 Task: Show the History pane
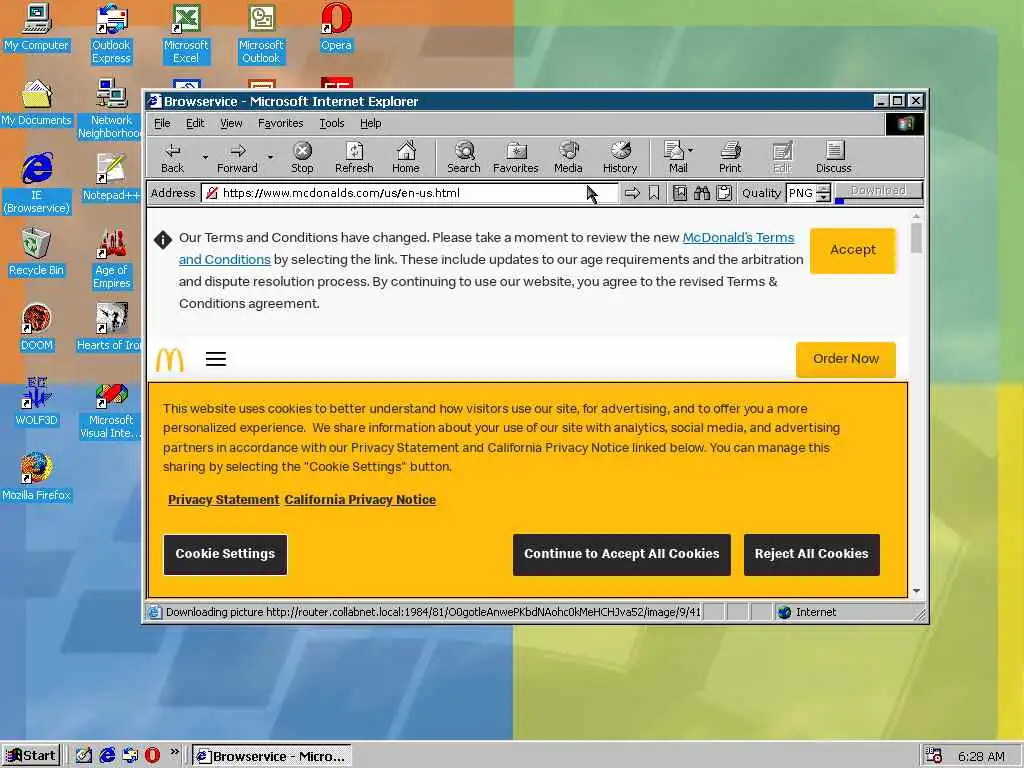(x=620, y=157)
